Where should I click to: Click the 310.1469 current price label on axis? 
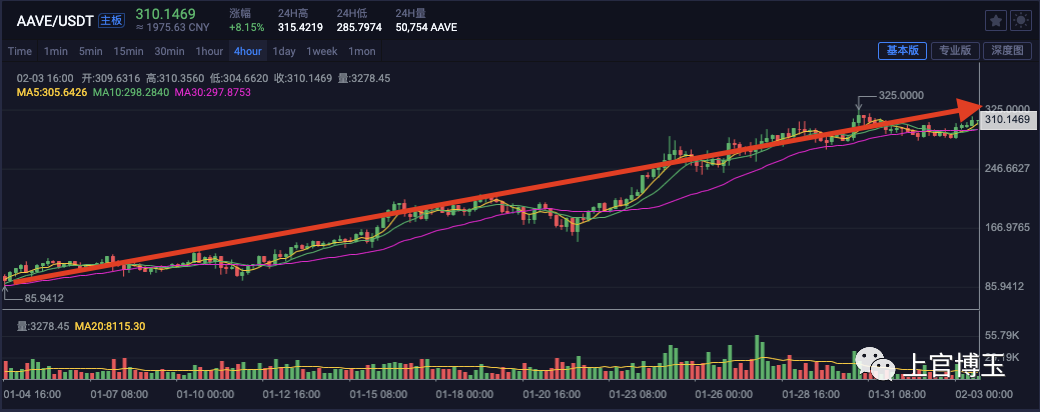point(1007,120)
